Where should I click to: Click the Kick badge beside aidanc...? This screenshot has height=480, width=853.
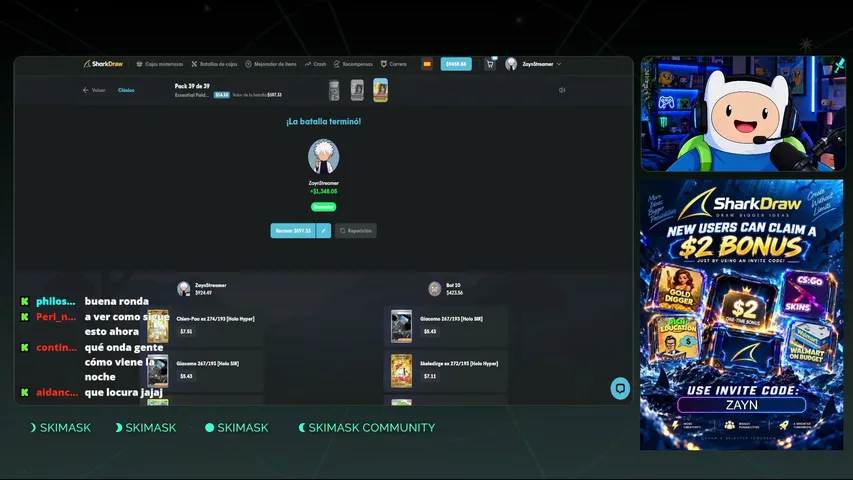24,392
